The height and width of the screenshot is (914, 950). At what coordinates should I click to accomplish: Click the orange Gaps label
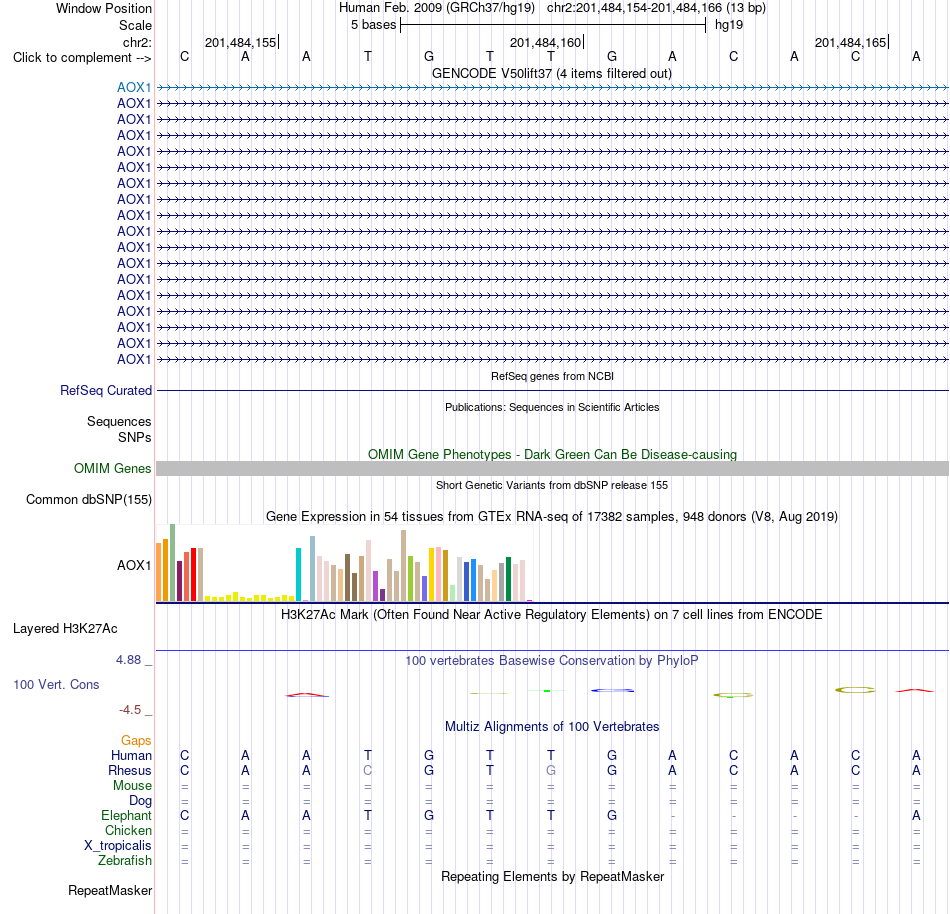click(136, 741)
